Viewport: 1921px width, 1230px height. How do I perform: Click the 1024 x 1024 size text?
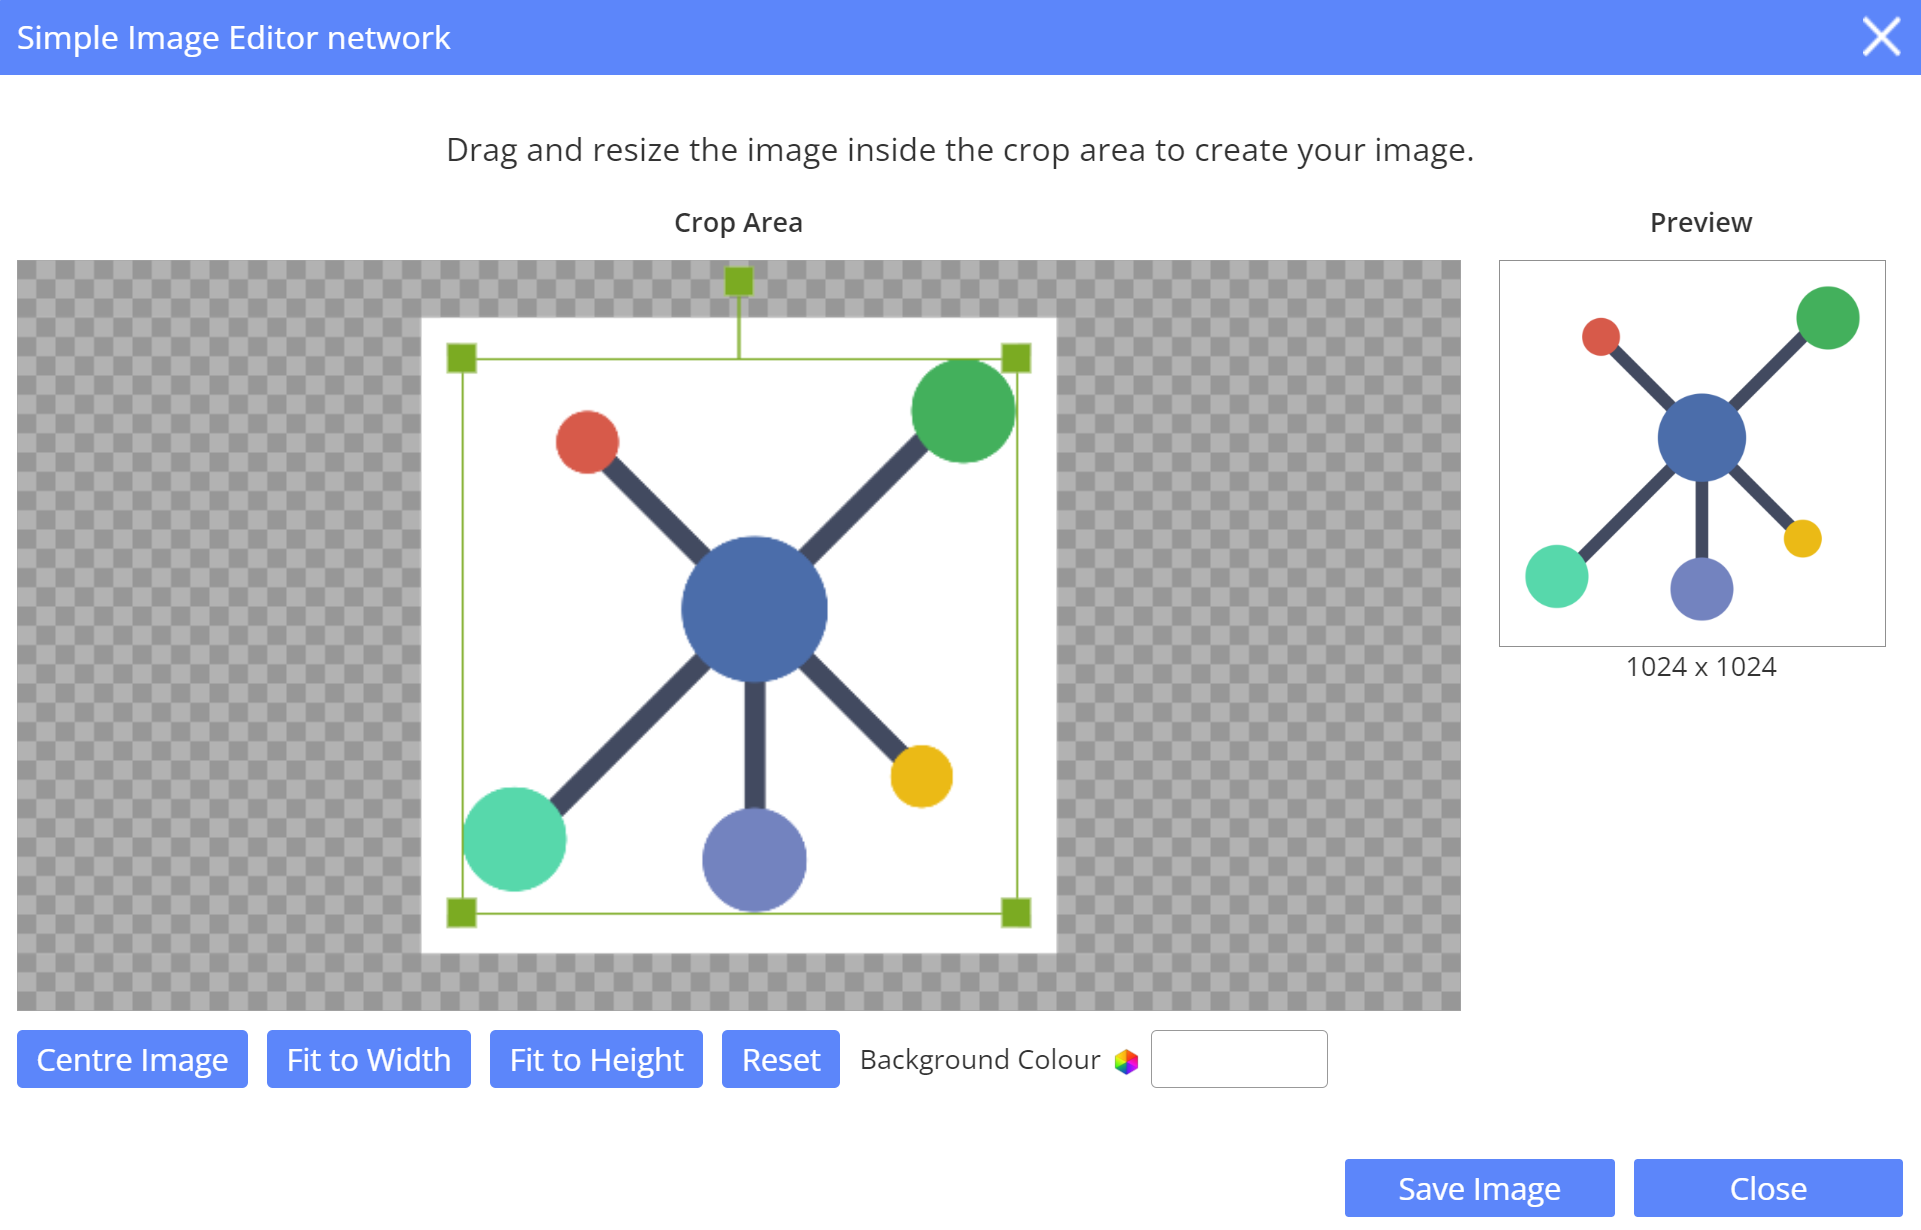pyautogui.click(x=1701, y=667)
